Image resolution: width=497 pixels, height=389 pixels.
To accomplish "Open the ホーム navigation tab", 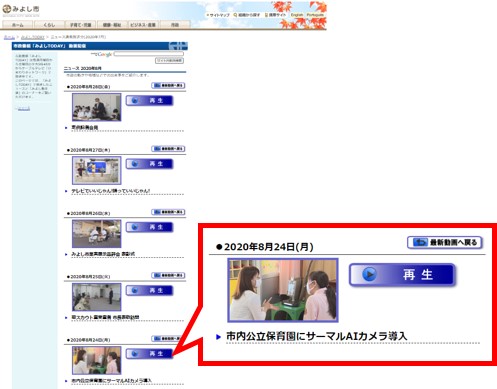I will [x=18, y=25].
